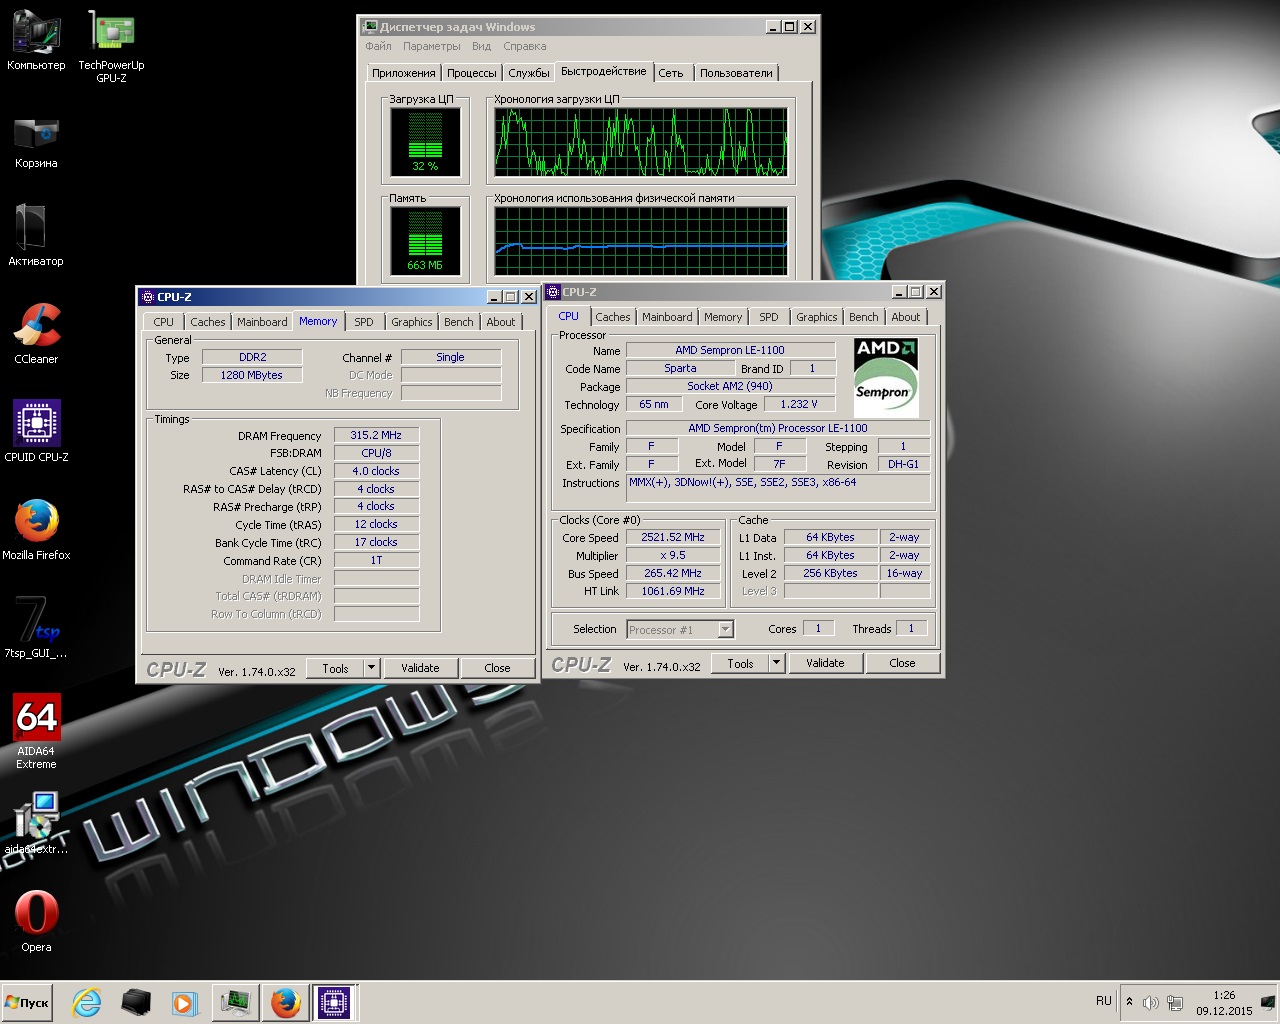
Task: Open the Компьютер desktop icon
Action: [36, 40]
